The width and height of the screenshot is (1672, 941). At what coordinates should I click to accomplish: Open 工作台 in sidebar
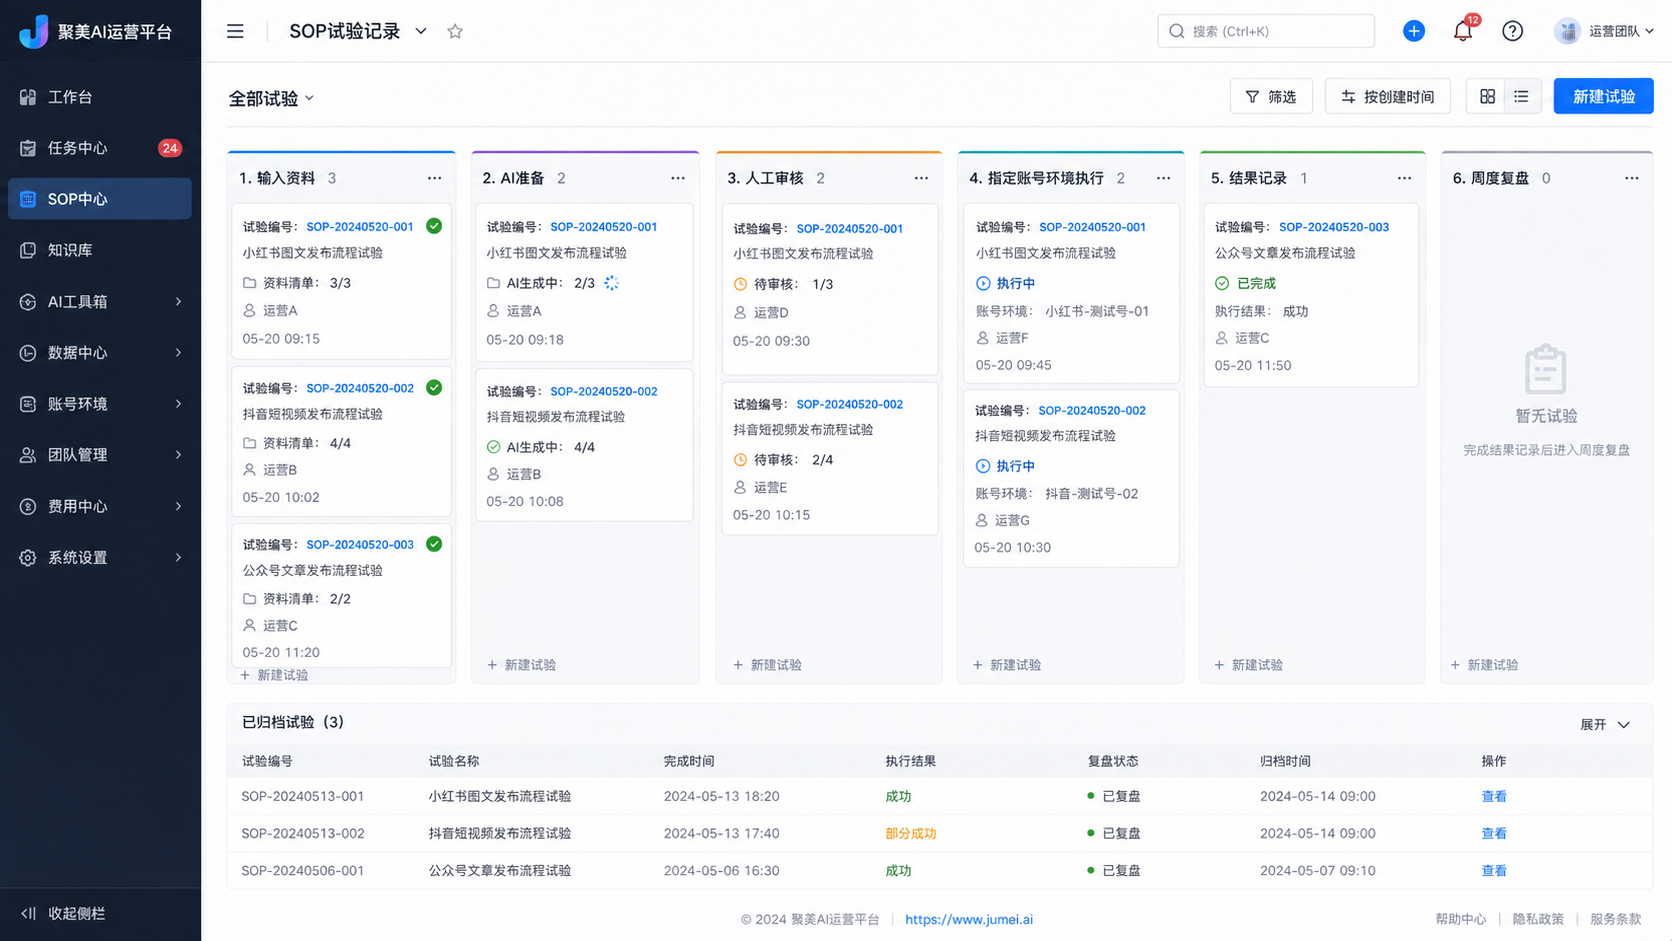tap(100, 96)
